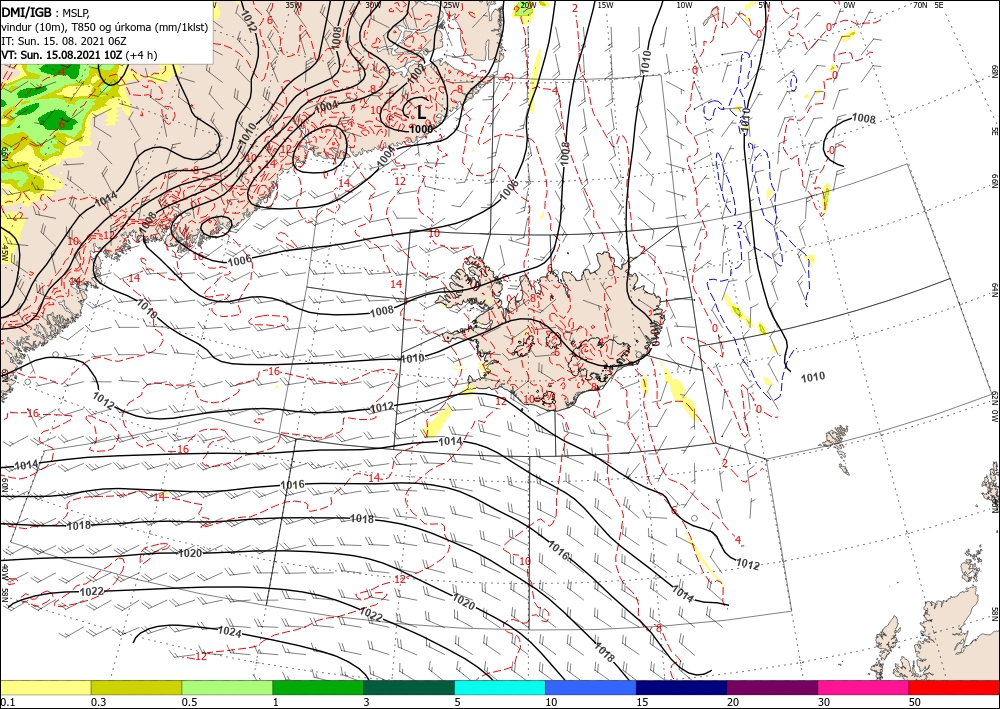Image resolution: width=1000 pixels, height=709 pixels.
Task: Click the '70N 5E' corner grid label
Action: 928,5
